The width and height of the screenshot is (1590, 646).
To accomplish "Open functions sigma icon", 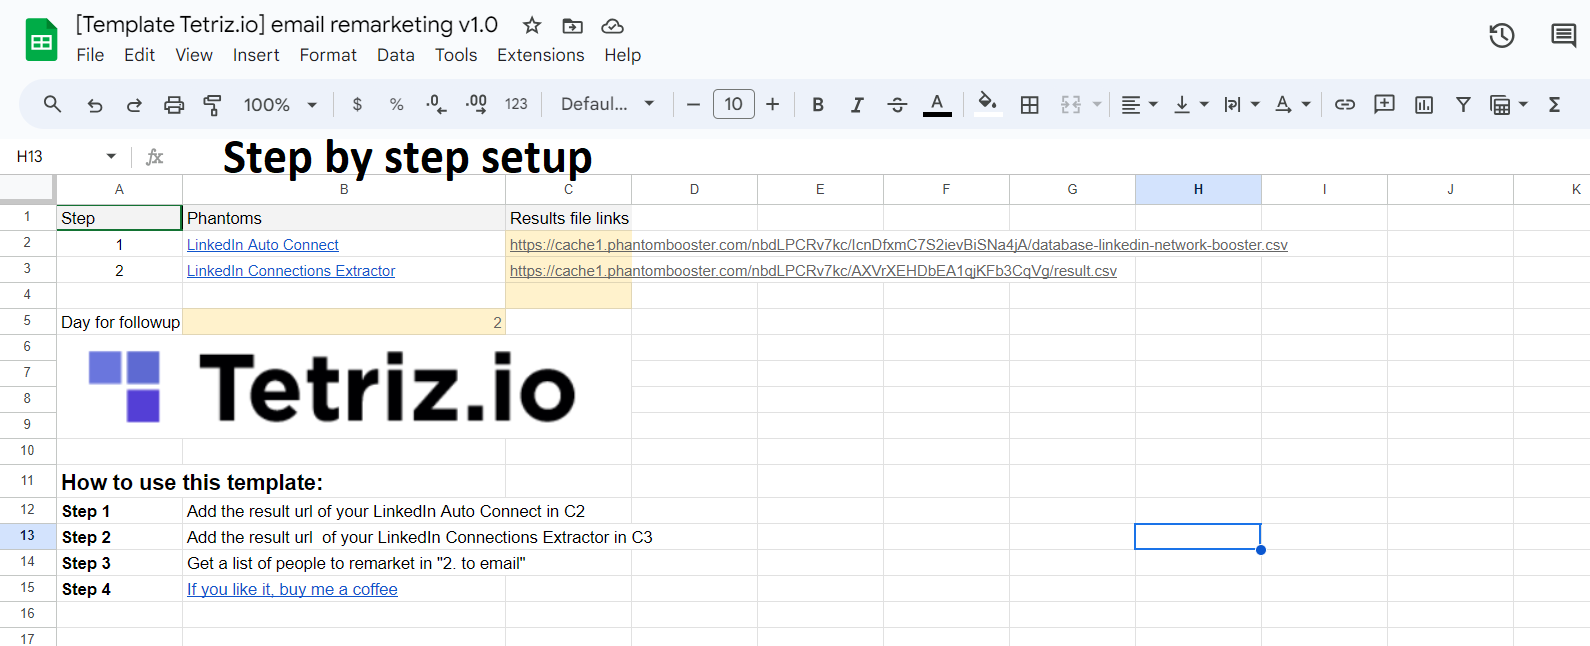I will tap(1554, 104).
